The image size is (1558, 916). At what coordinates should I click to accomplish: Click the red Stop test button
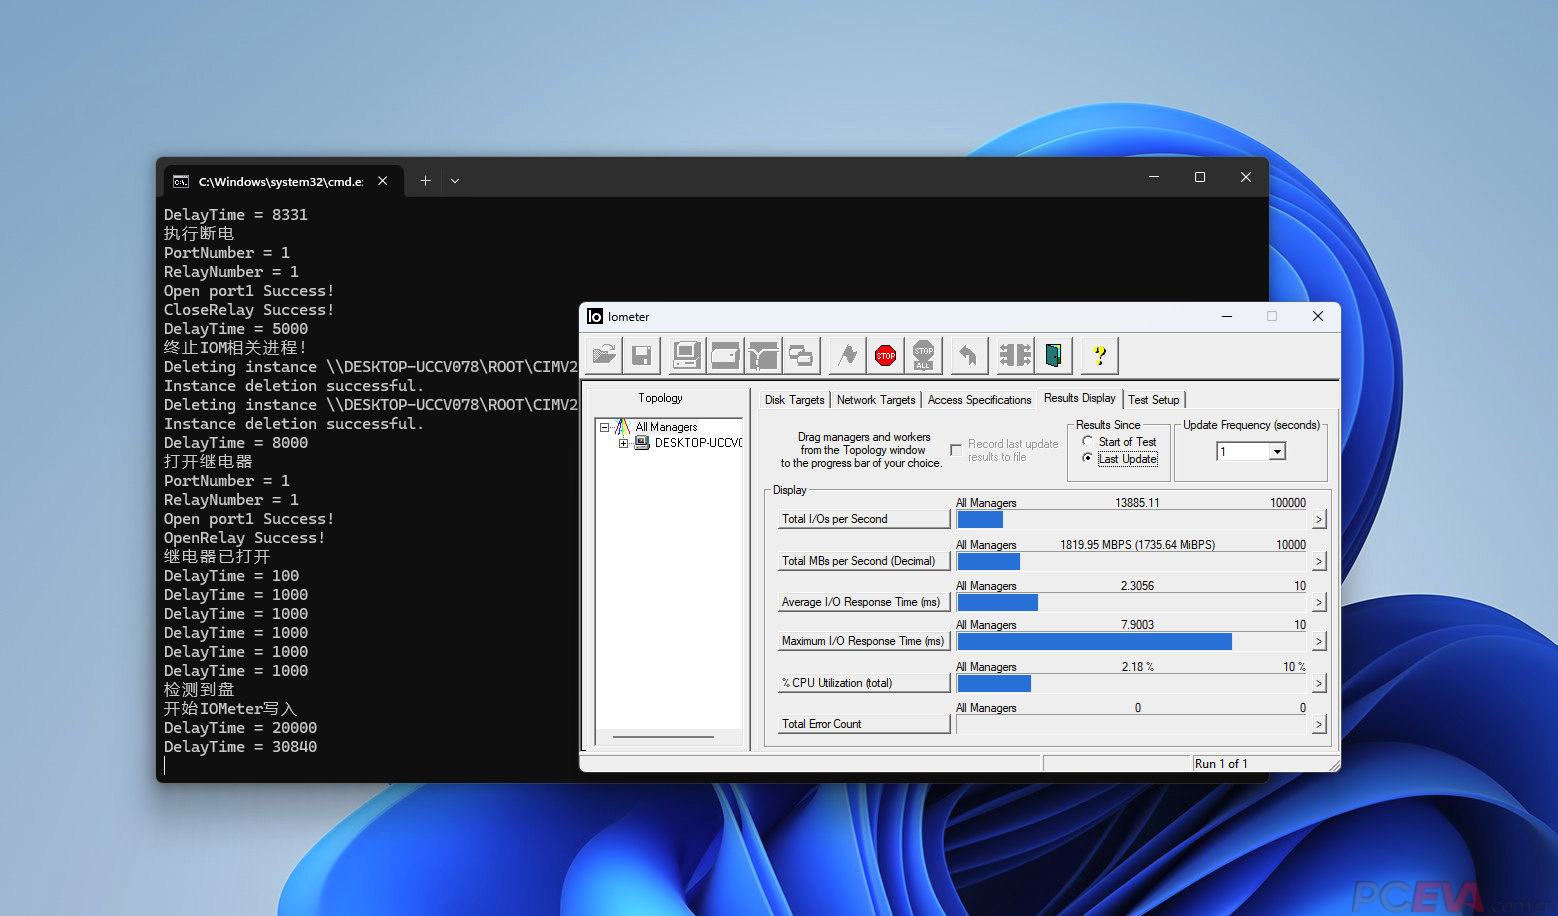click(885, 355)
